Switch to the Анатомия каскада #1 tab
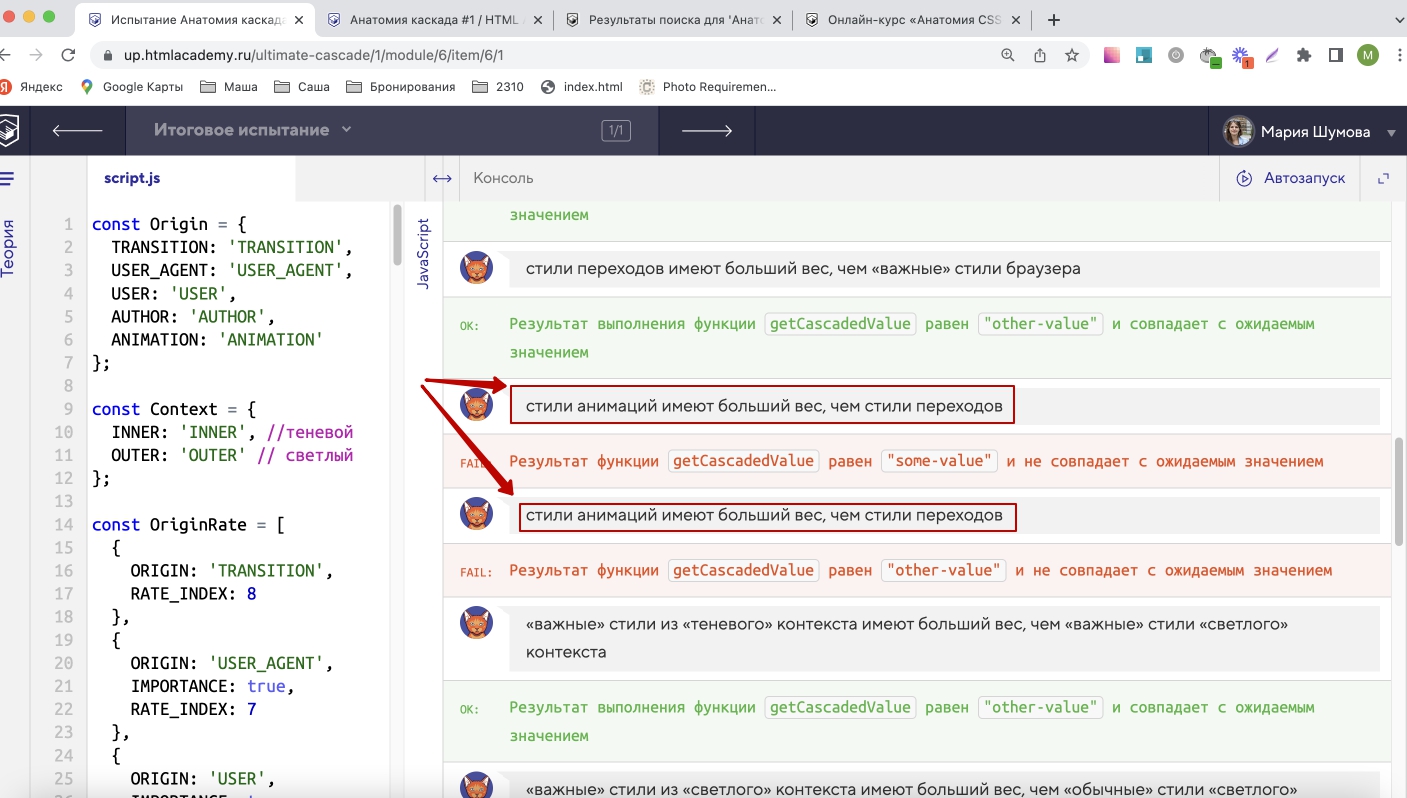Screen dimensions: 1407x798 pos(434,20)
